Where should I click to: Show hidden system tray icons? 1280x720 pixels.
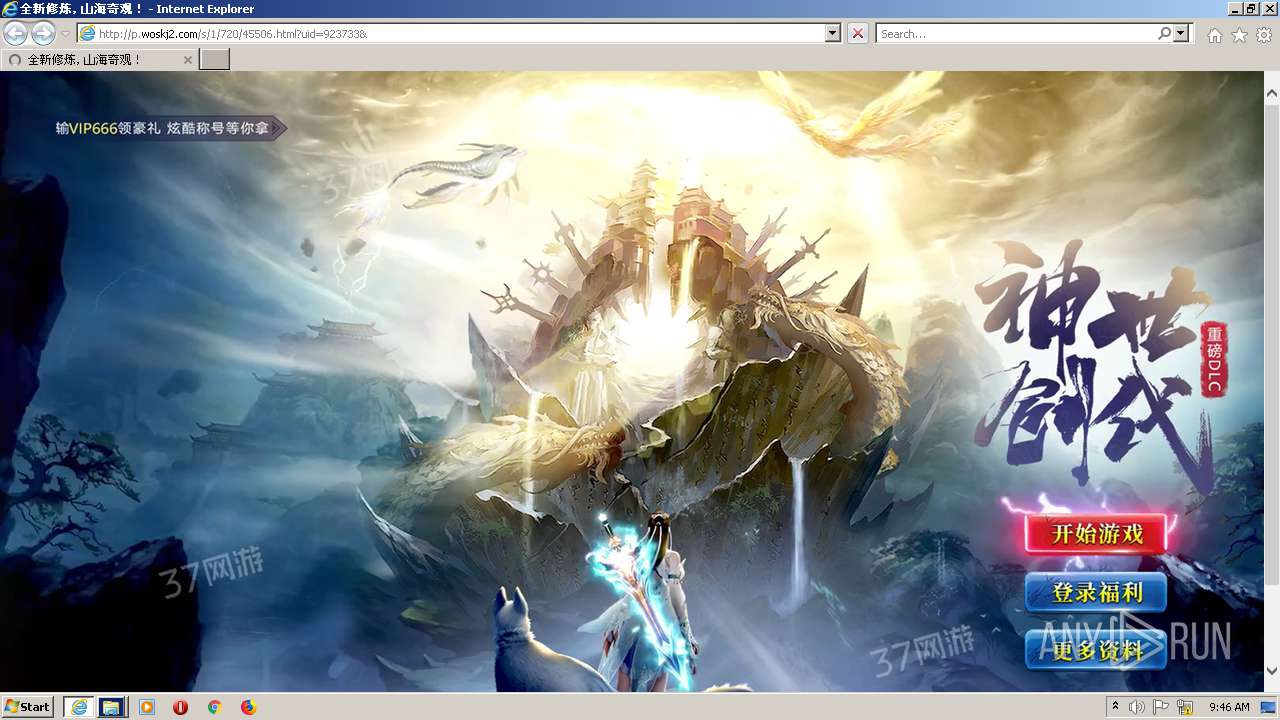pyautogui.click(x=1116, y=707)
